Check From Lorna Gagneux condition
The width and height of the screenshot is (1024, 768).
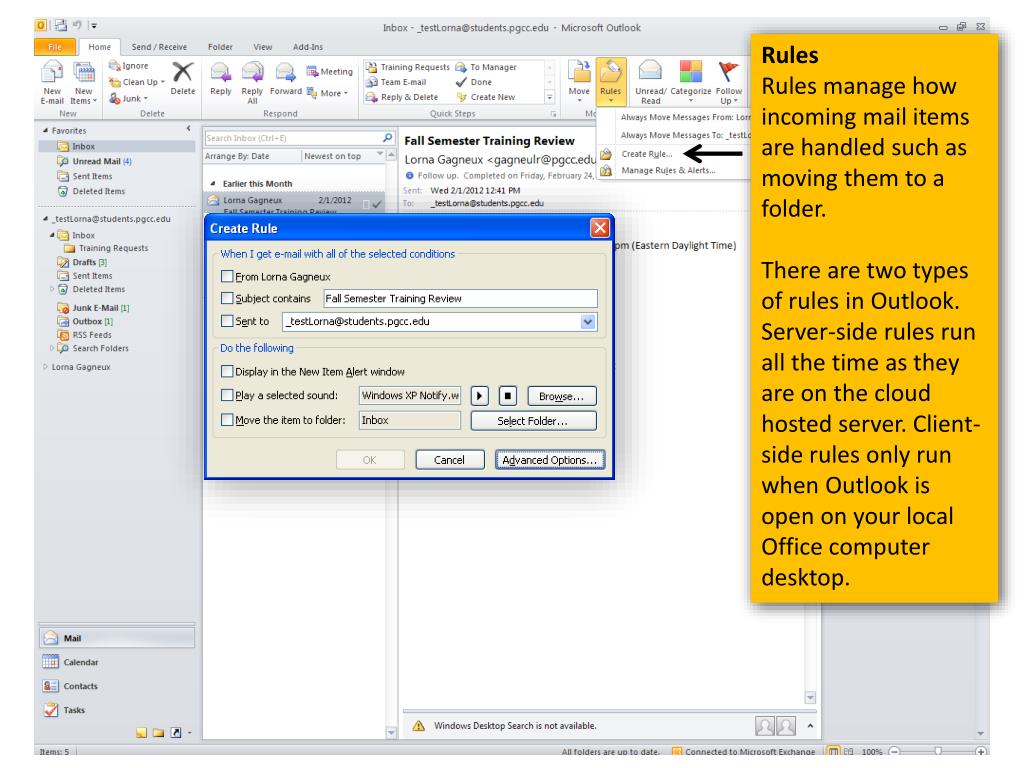227,276
